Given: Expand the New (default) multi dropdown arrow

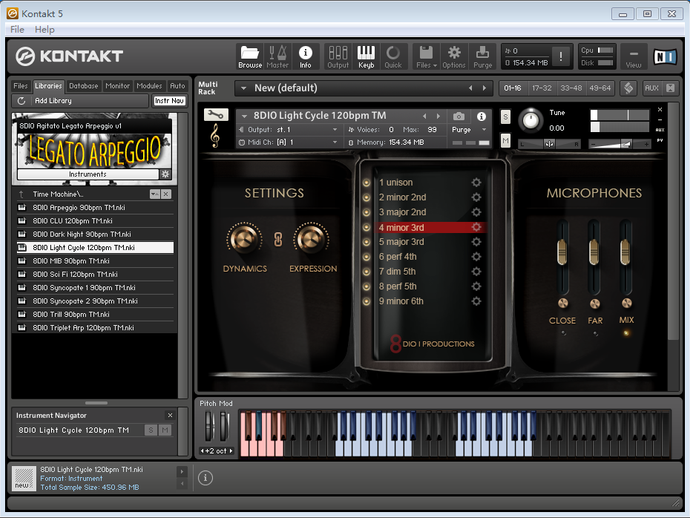Looking at the screenshot, I should [x=243, y=88].
